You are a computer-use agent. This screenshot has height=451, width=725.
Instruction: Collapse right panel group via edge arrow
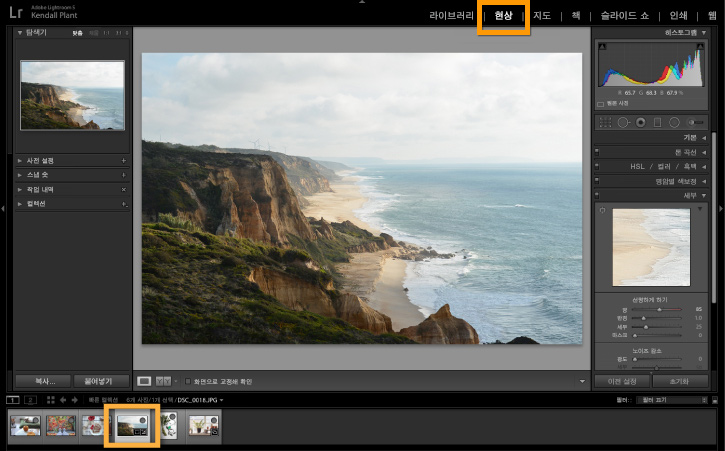pyautogui.click(x=722, y=209)
